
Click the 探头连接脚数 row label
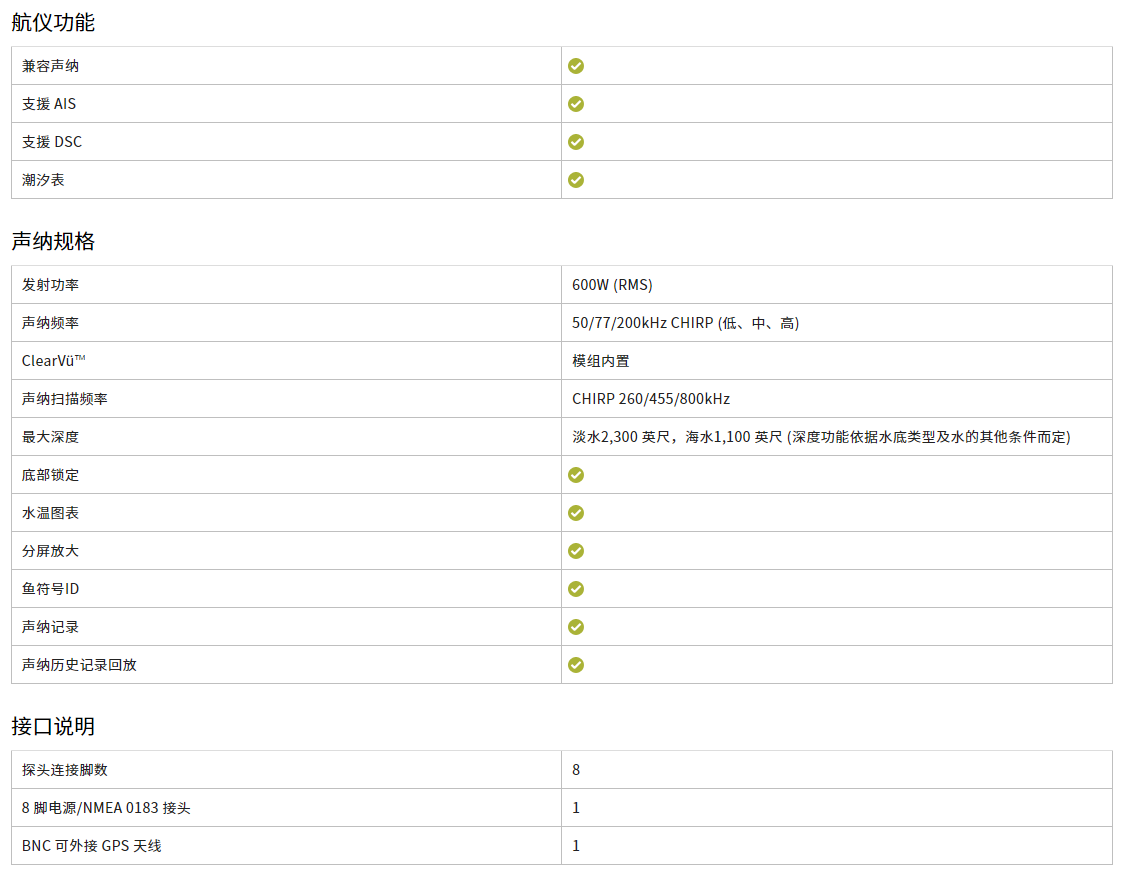pos(64,770)
